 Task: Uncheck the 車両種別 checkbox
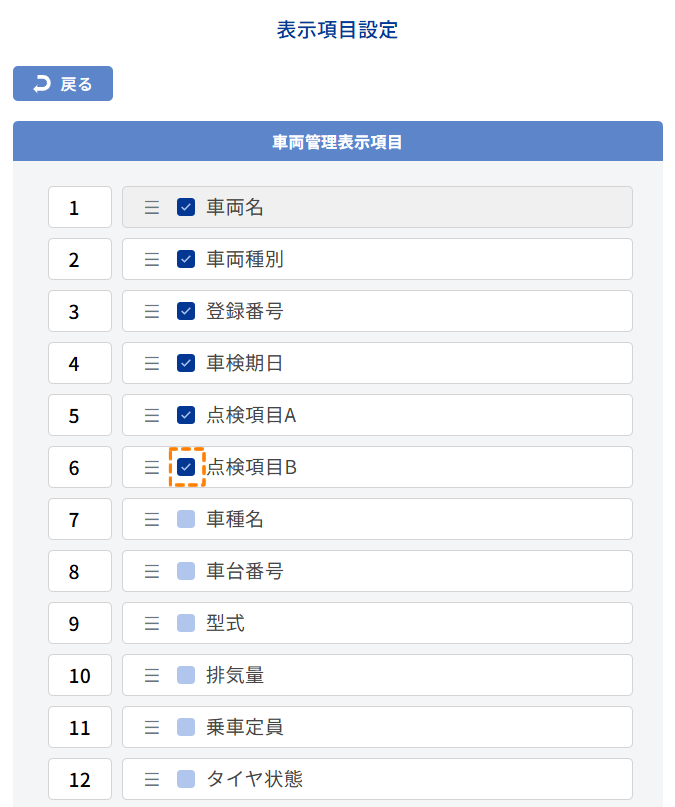pos(186,259)
